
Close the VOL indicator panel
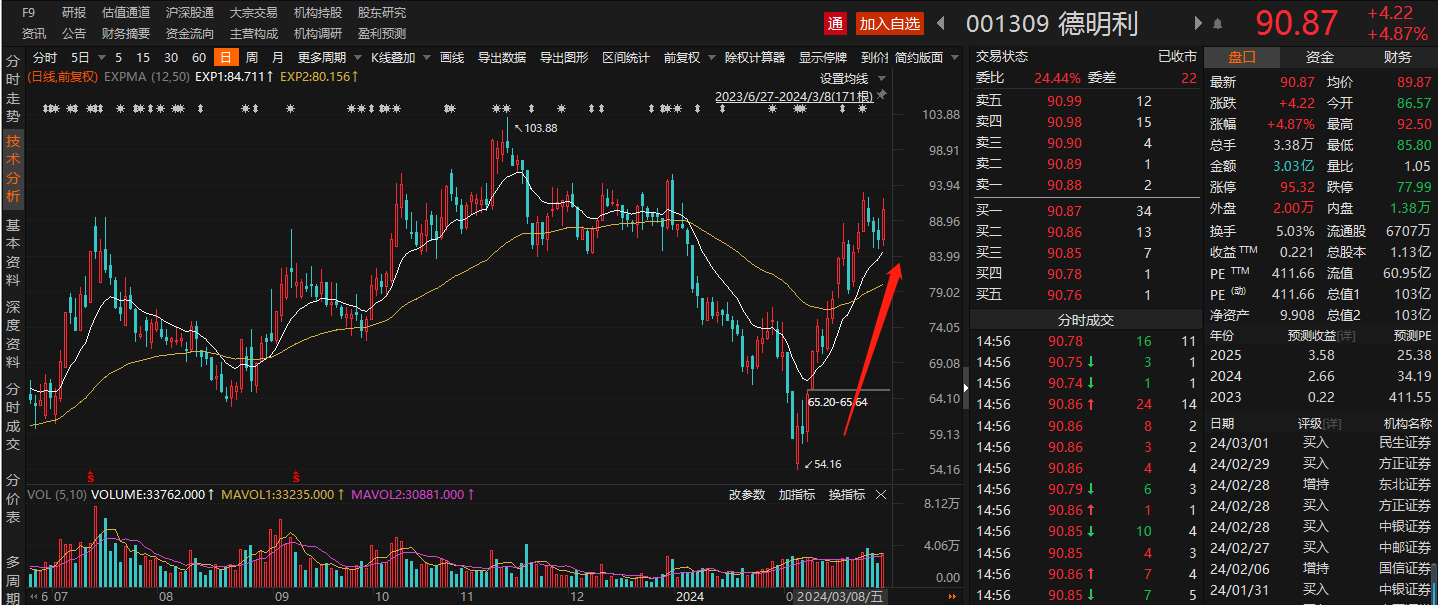[x=881, y=495]
